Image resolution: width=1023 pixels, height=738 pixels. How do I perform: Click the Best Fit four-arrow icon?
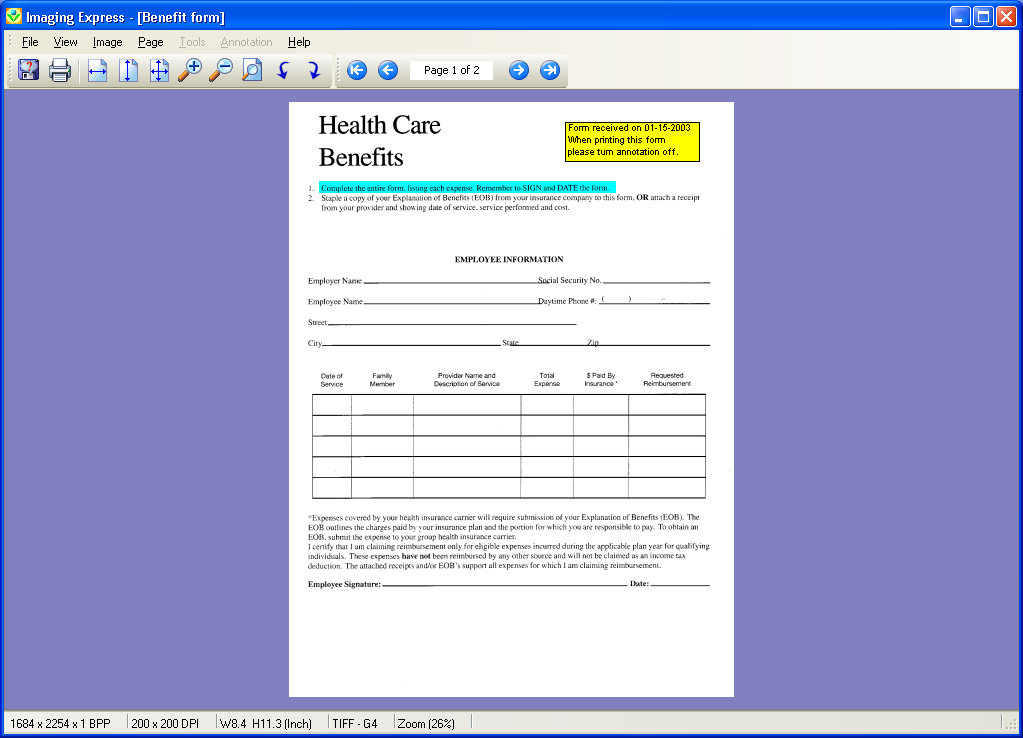(159, 70)
